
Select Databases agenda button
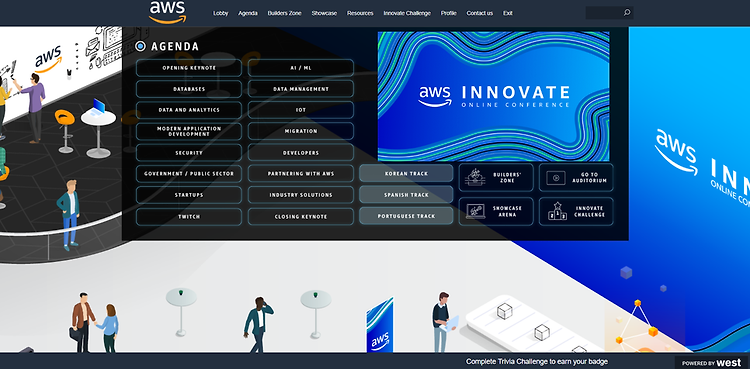(x=189, y=89)
